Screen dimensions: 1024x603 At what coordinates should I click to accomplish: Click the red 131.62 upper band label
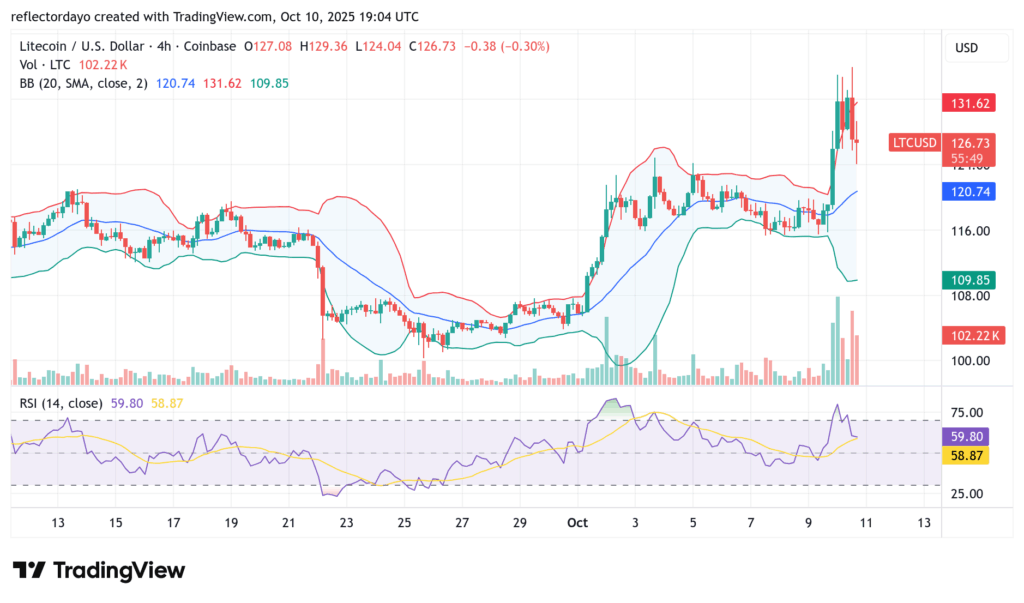pyautogui.click(x=969, y=103)
